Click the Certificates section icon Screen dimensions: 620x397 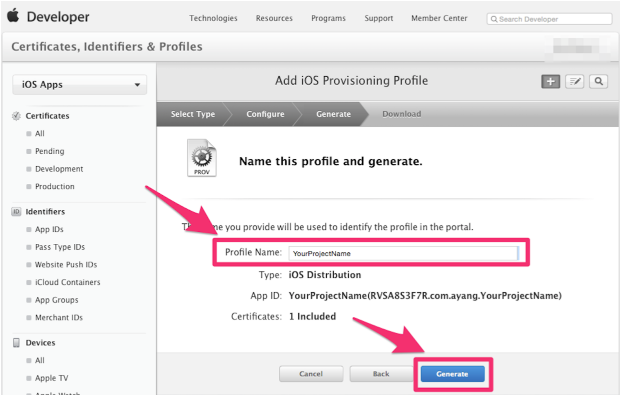coord(16,116)
